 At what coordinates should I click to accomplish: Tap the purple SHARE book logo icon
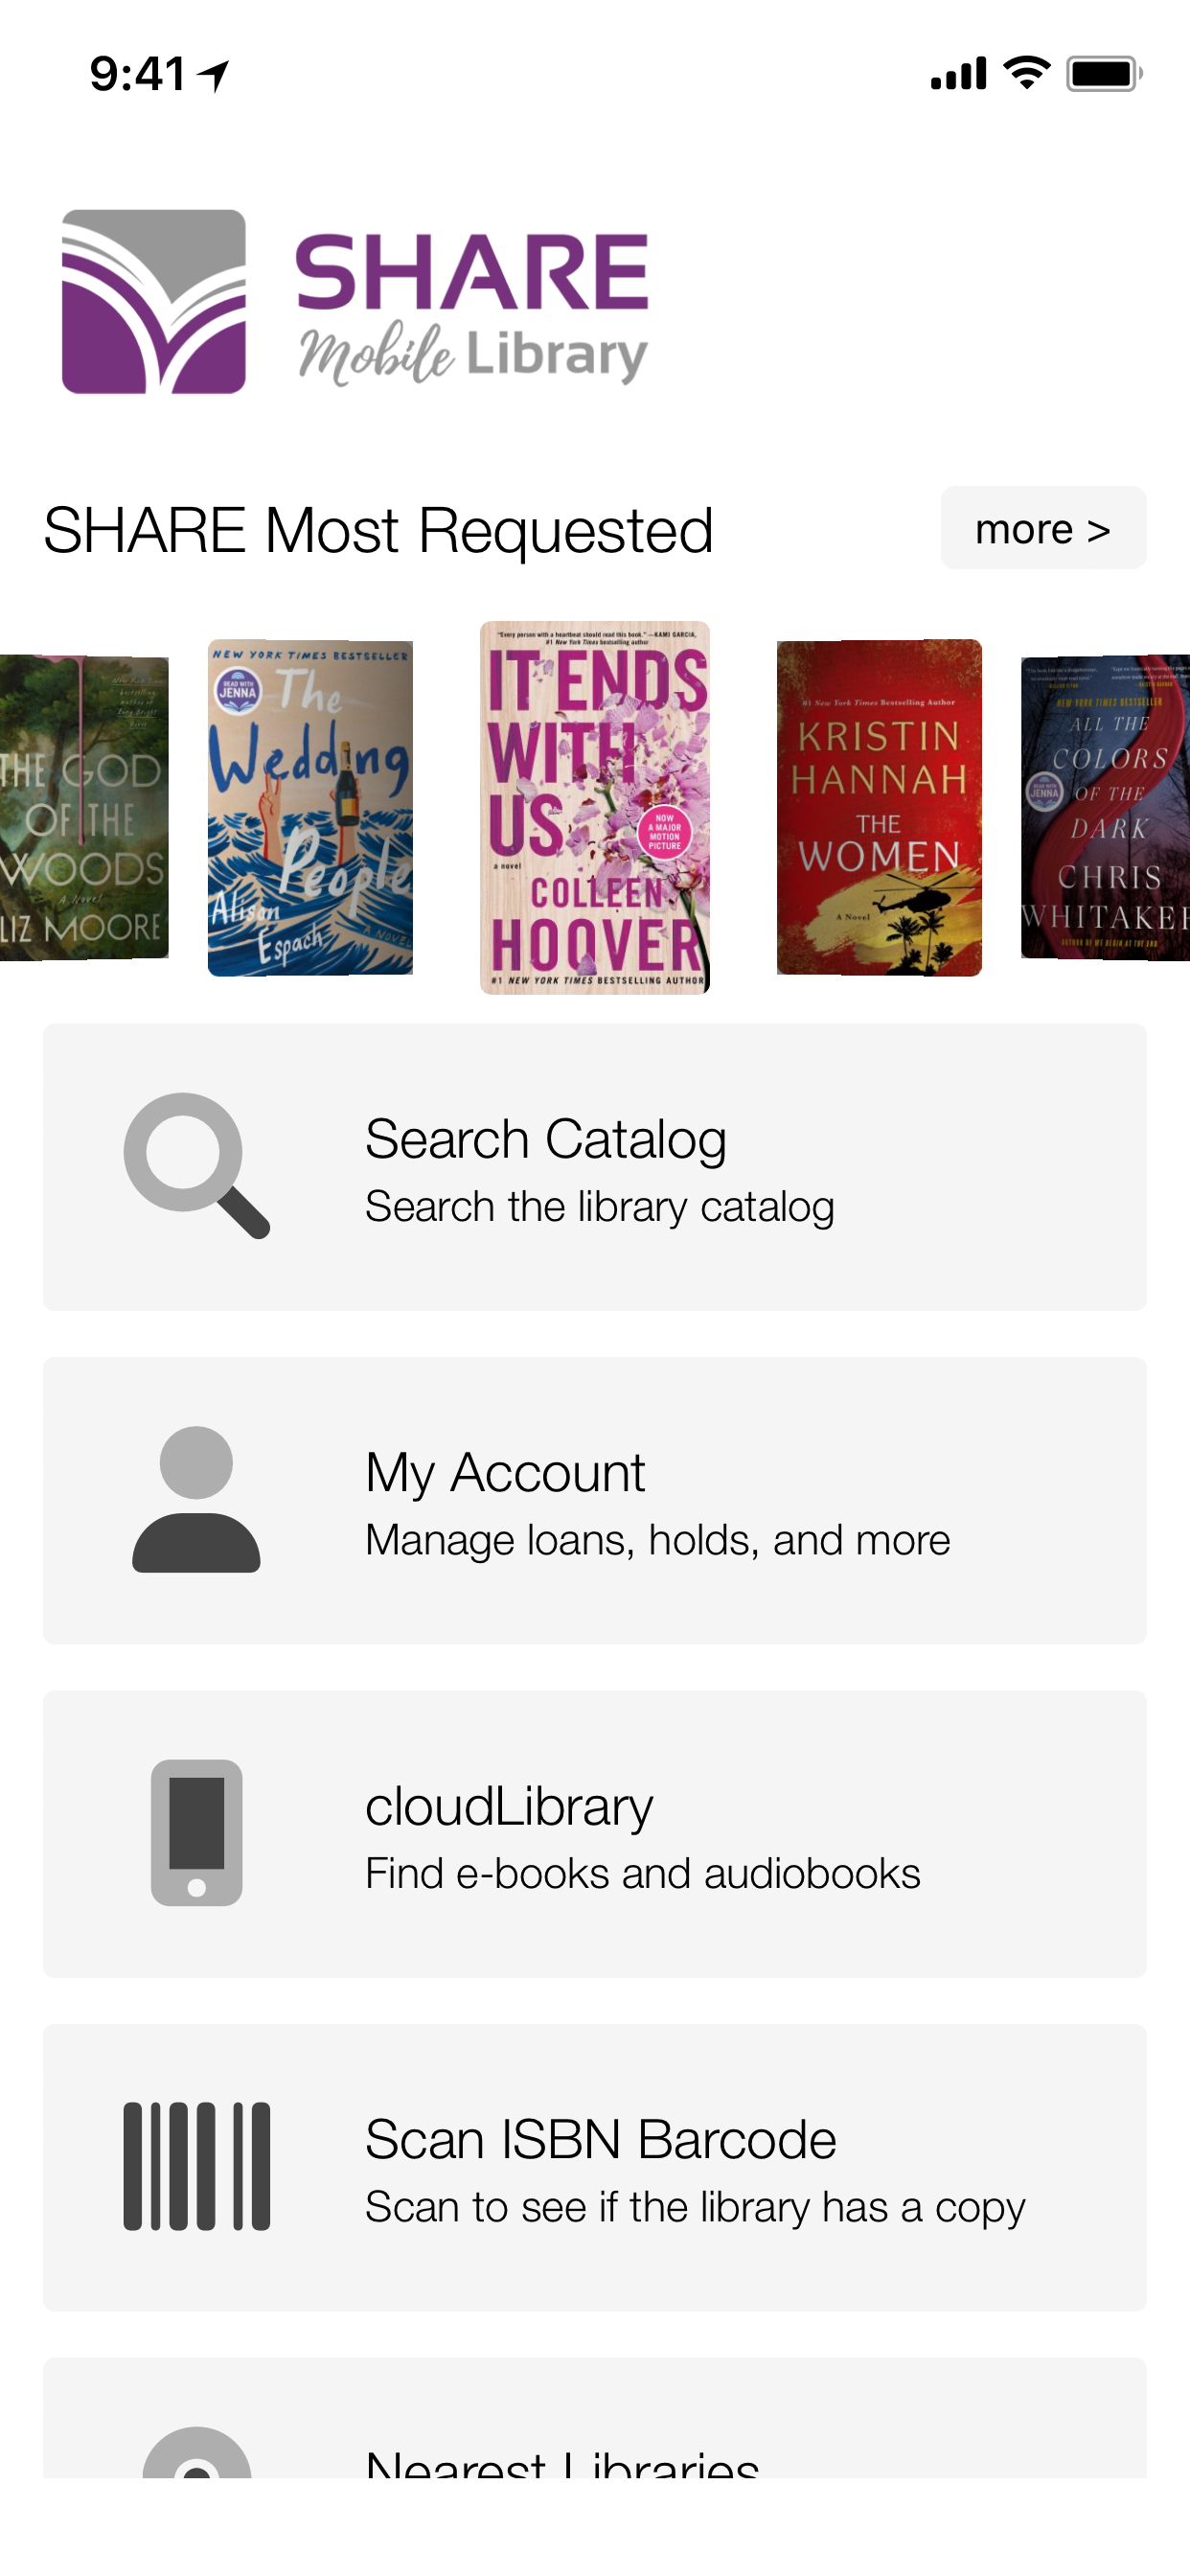154,301
